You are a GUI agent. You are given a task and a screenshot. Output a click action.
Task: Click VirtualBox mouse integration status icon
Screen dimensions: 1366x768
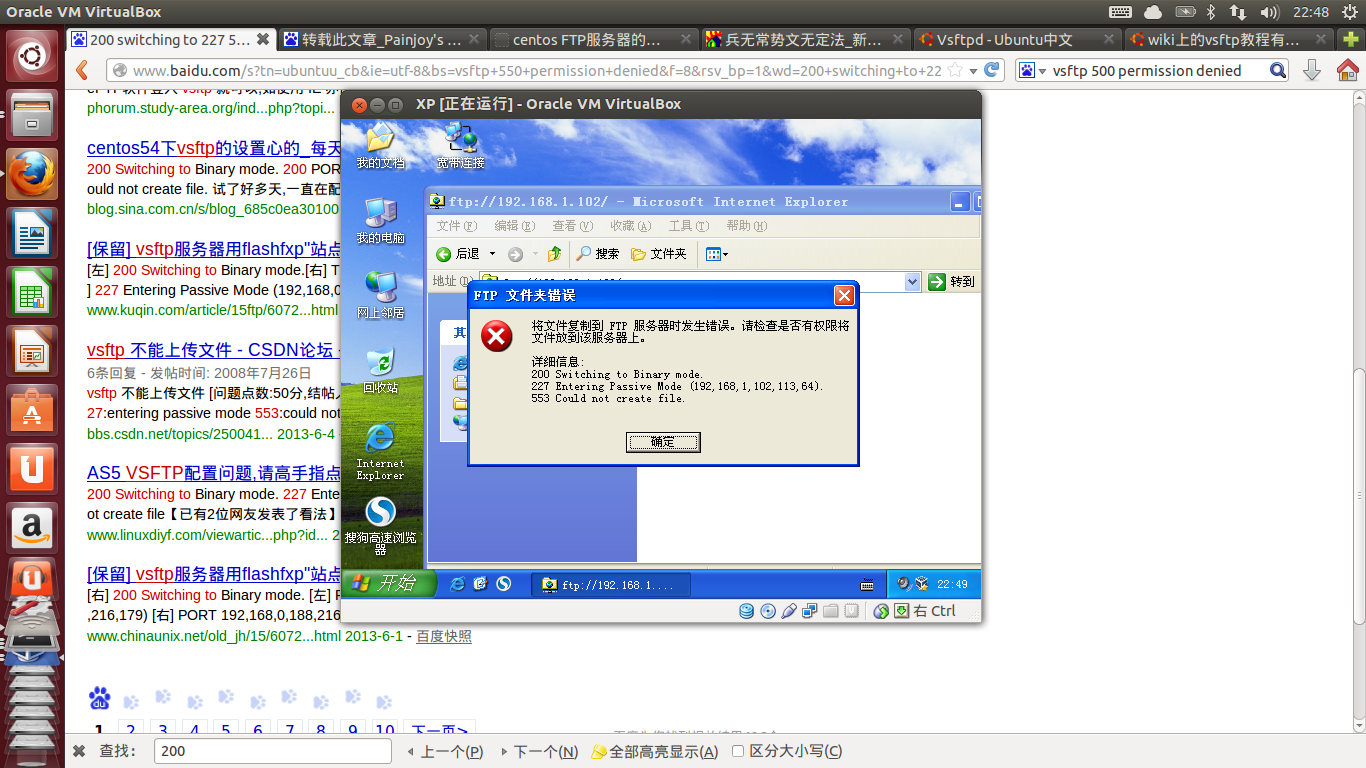coord(881,611)
